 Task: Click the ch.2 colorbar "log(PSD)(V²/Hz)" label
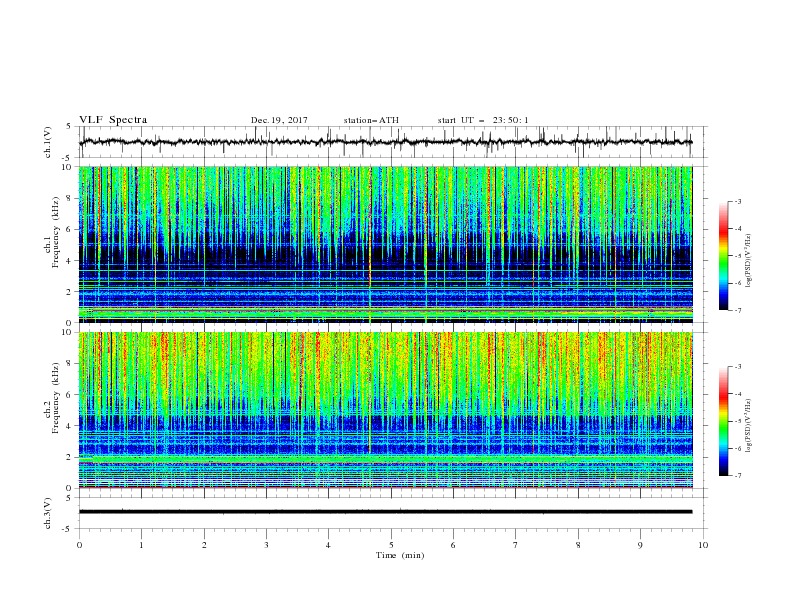click(x=749, y=426)
